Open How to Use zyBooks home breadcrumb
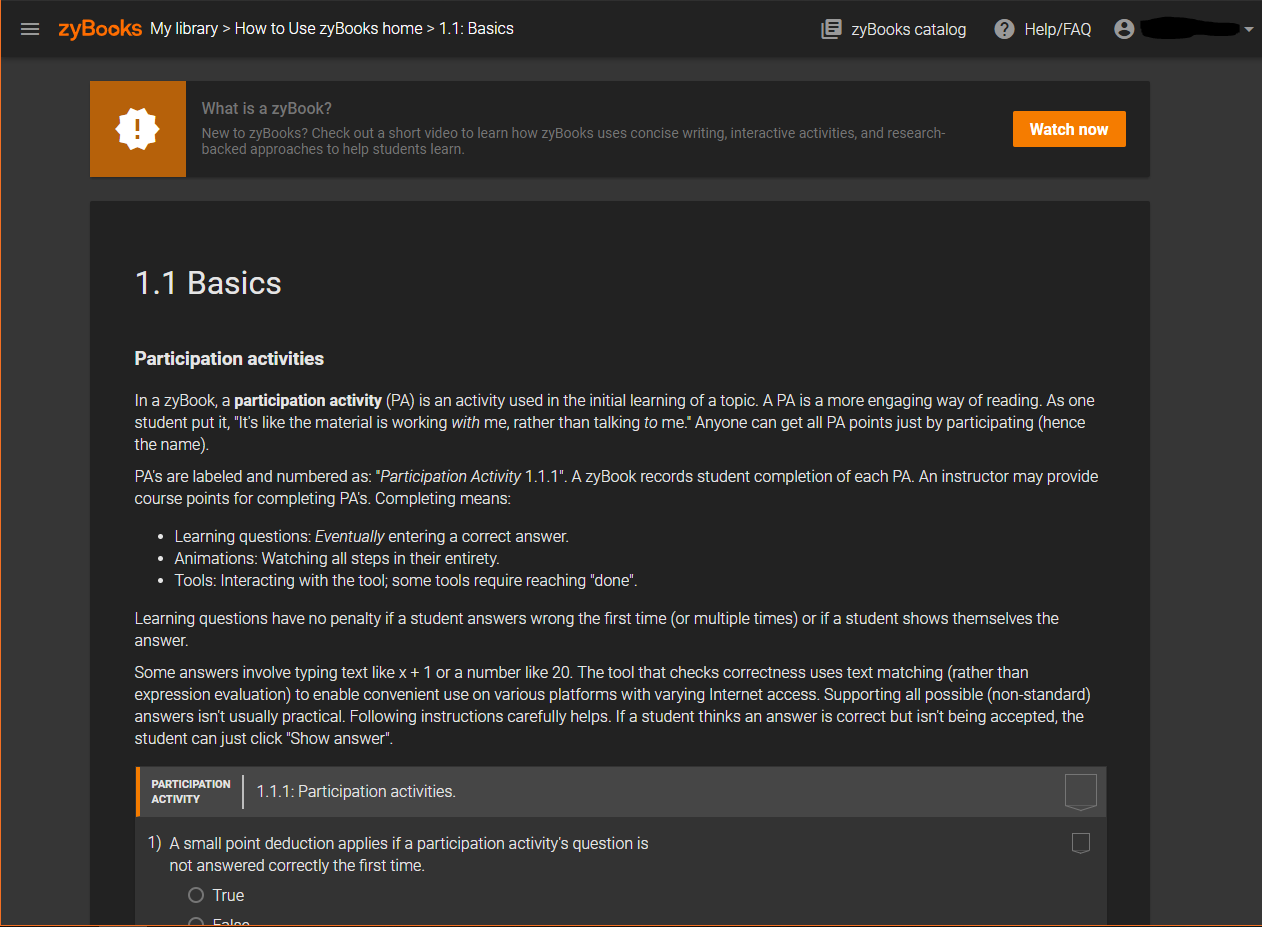Viewport: 1262px width, 927px height. click(x=328, y=29)
